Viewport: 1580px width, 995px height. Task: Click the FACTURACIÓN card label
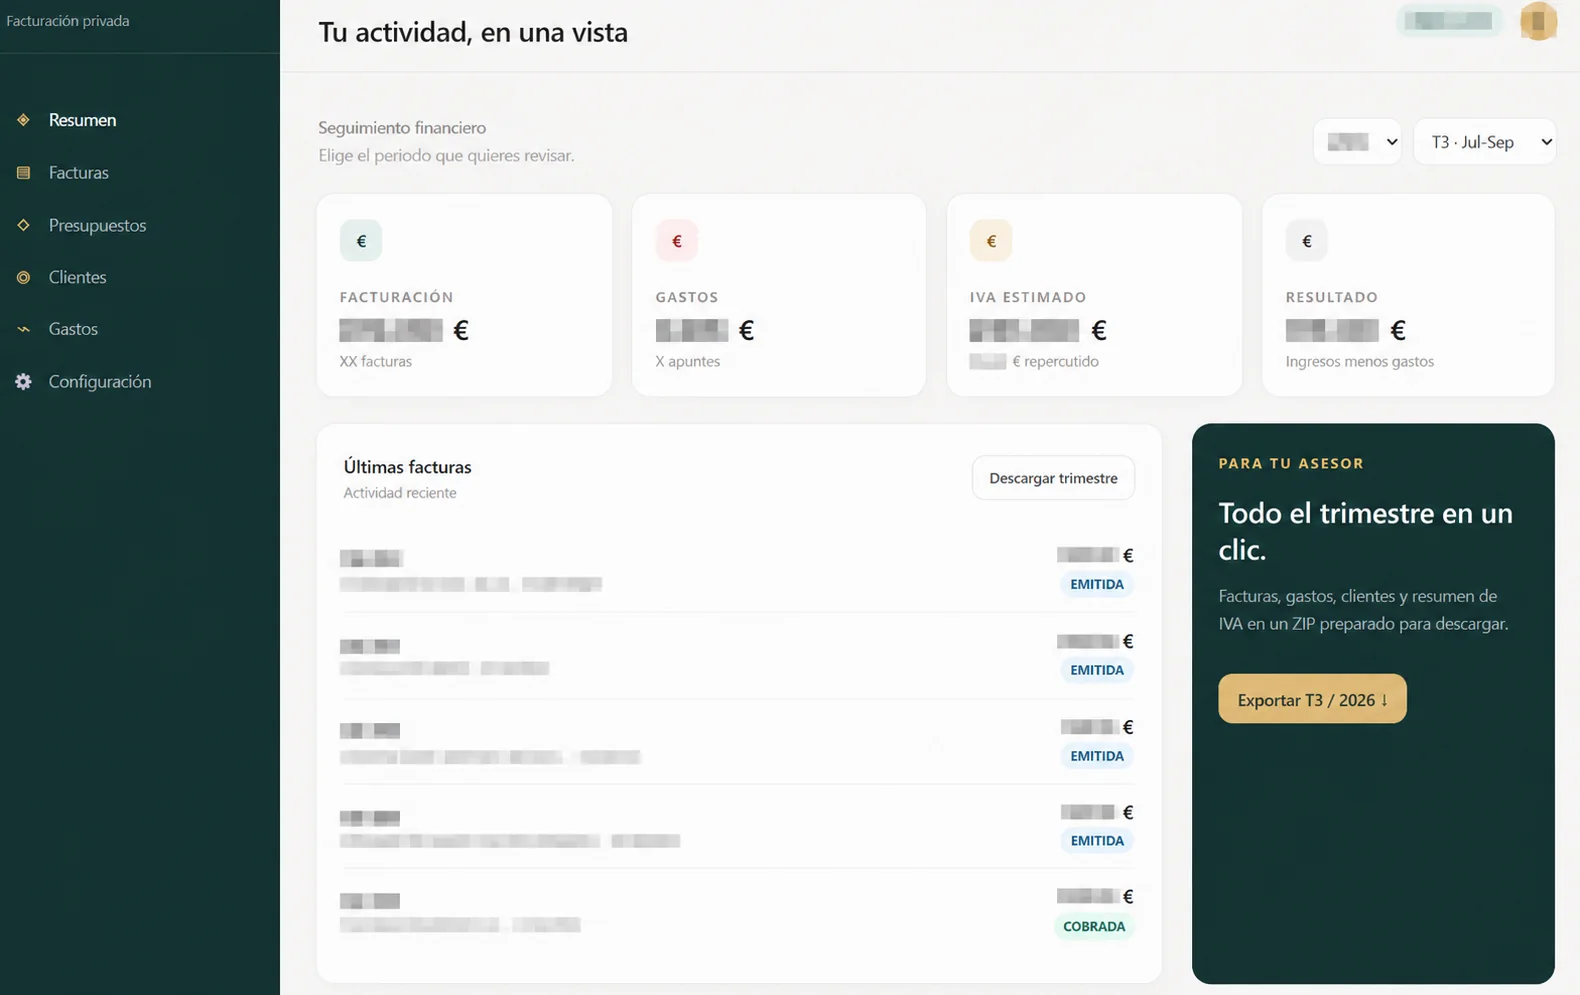[396, 297]
